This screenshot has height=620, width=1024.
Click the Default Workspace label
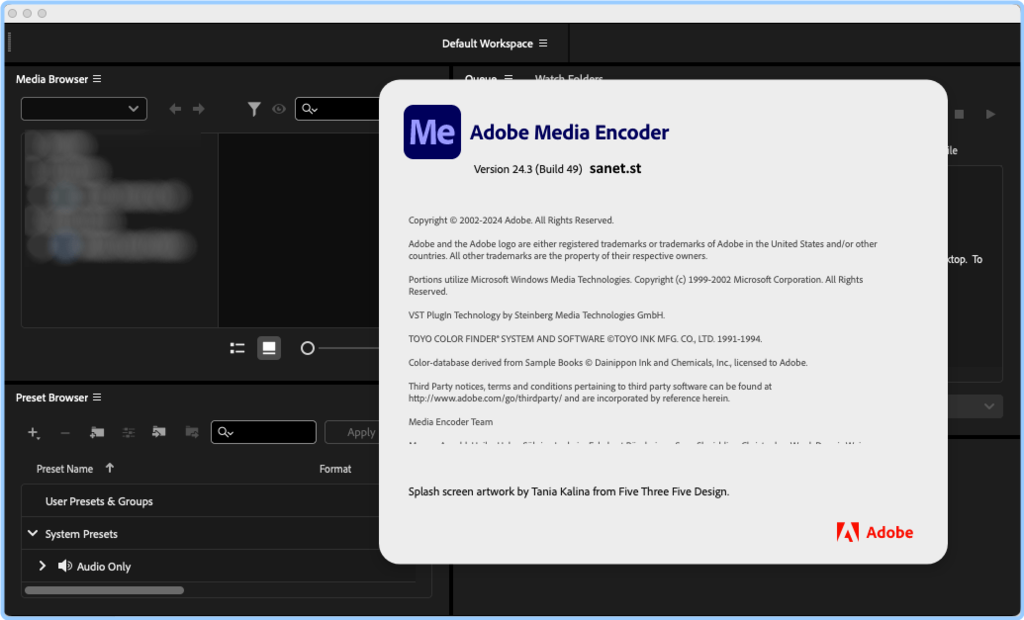[487, 44]
